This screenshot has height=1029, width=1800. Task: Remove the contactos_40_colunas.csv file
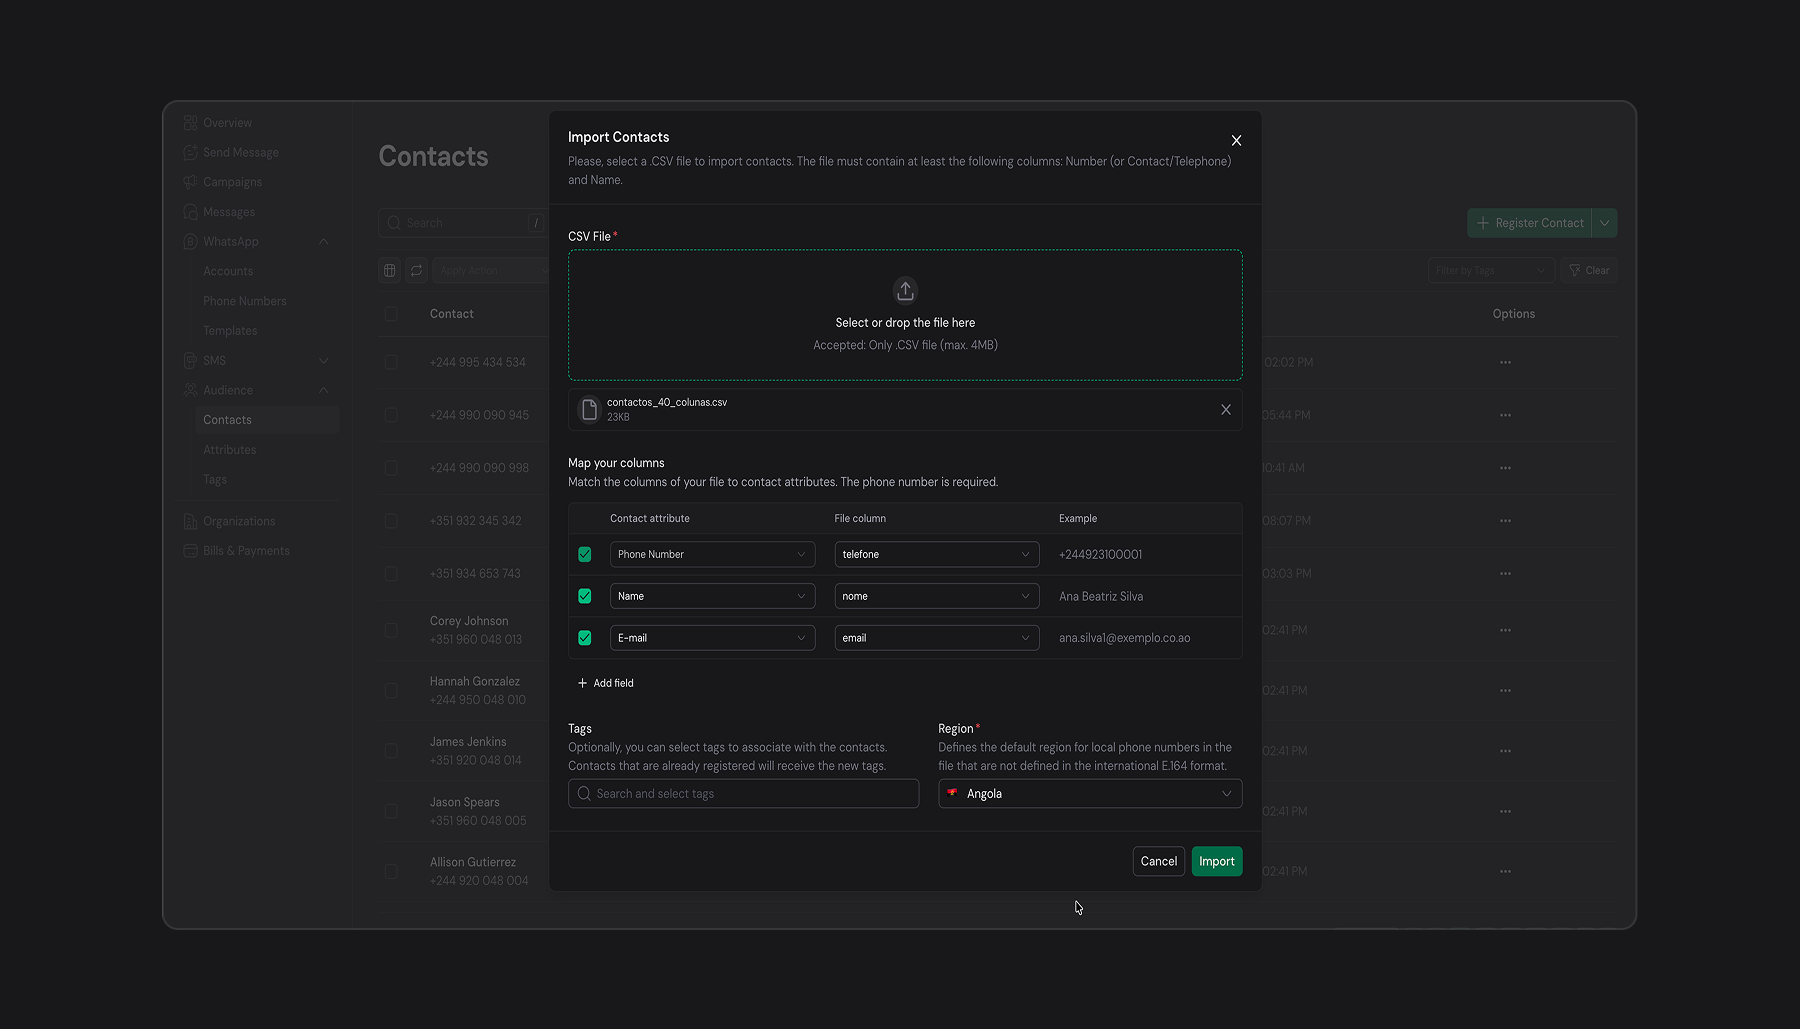coord(1226,410)
